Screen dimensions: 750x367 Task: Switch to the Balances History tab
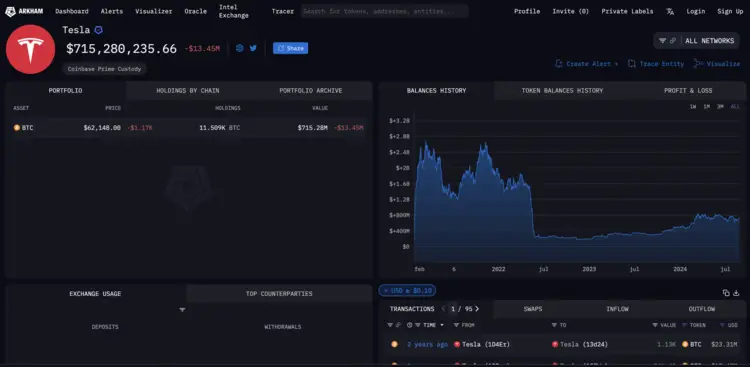tap(436, 90)
